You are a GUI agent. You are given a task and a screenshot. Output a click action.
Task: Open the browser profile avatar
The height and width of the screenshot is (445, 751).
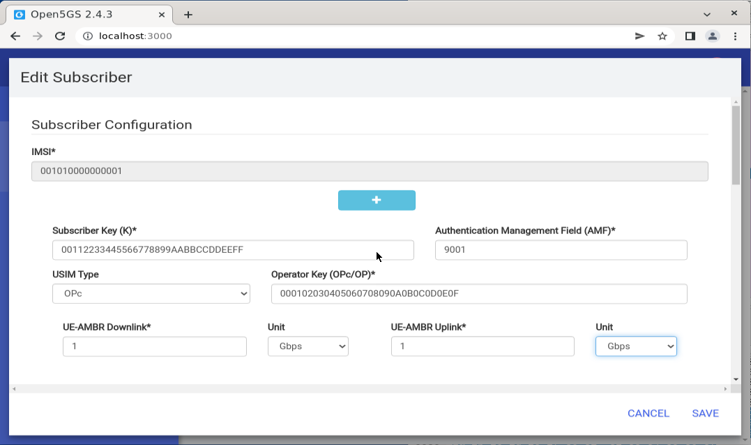click(x=713, y=36)
